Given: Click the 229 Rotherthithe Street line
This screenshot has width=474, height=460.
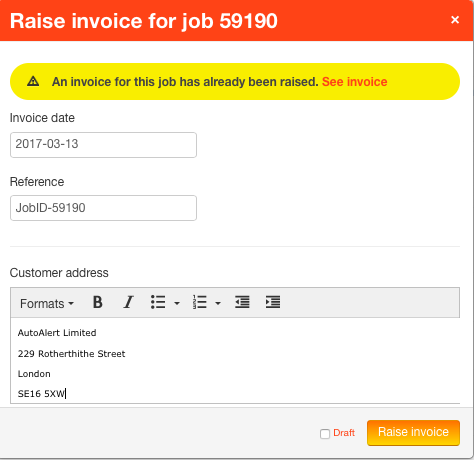Looking at the screenshot, I should coord(71,354).
